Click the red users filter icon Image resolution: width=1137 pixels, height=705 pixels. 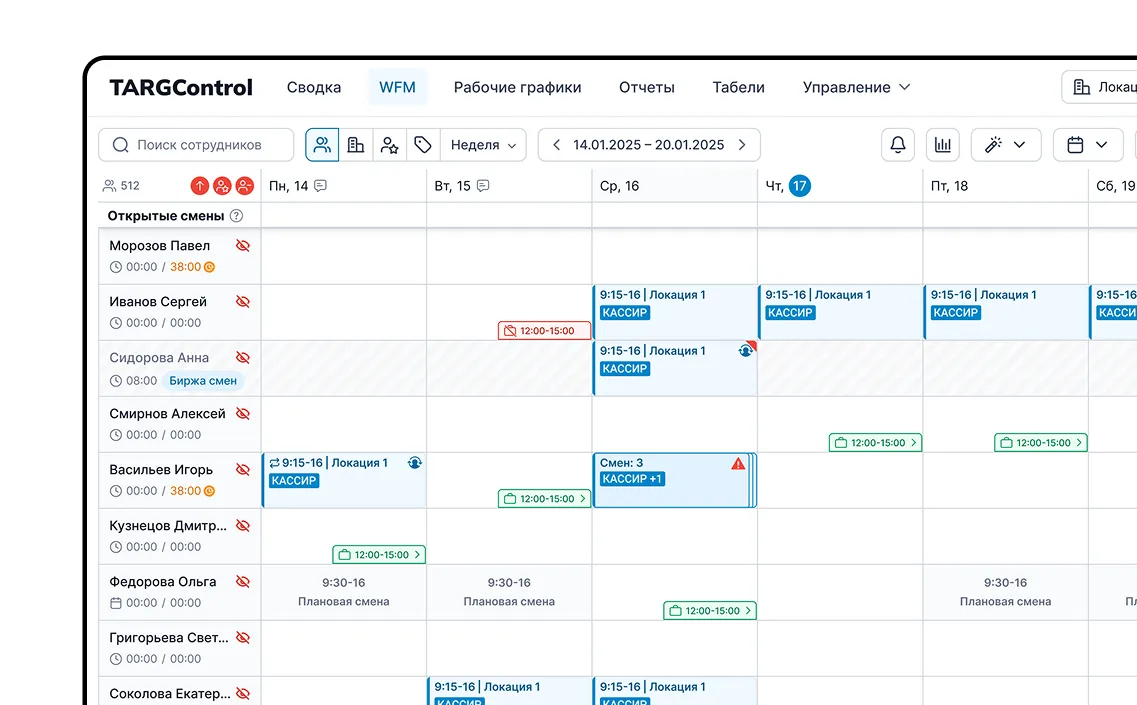click(223, 186)
